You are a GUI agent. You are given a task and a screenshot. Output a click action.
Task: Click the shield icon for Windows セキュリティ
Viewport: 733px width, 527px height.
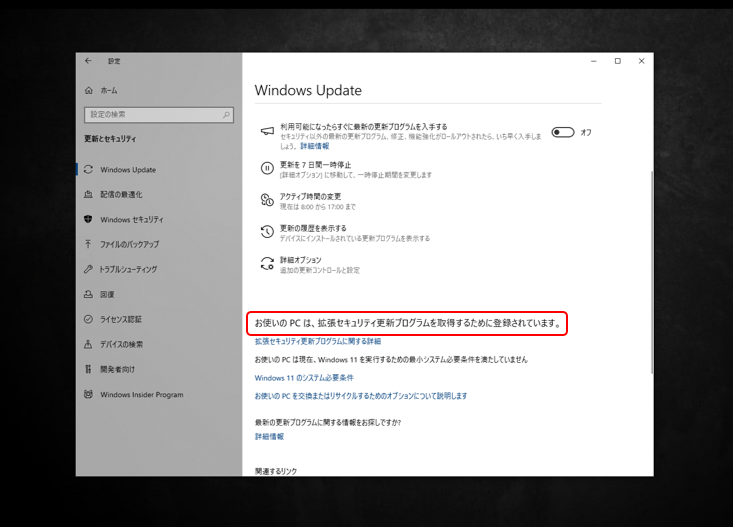[89, 219]
